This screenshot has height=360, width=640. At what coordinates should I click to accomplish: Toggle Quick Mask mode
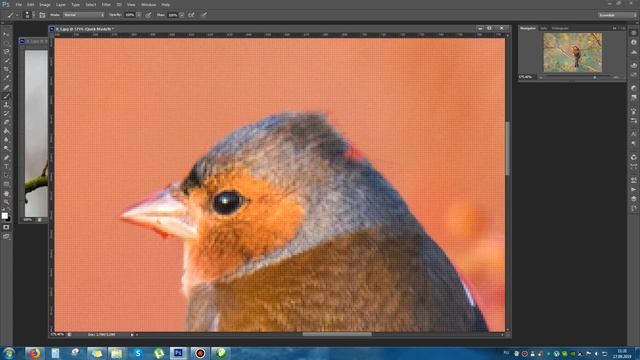6,227
